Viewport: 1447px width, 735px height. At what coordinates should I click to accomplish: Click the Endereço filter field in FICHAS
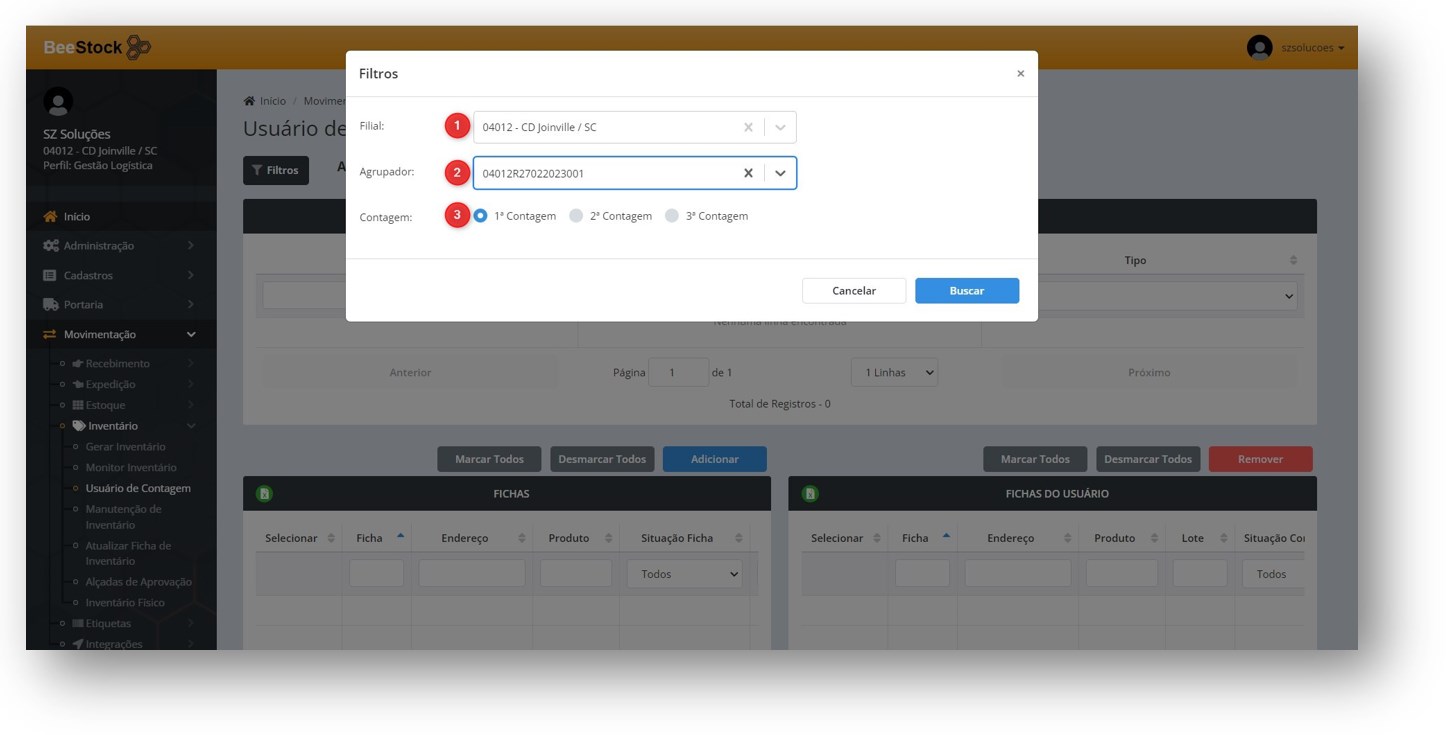pyautogui.click(x=471, y=574)
